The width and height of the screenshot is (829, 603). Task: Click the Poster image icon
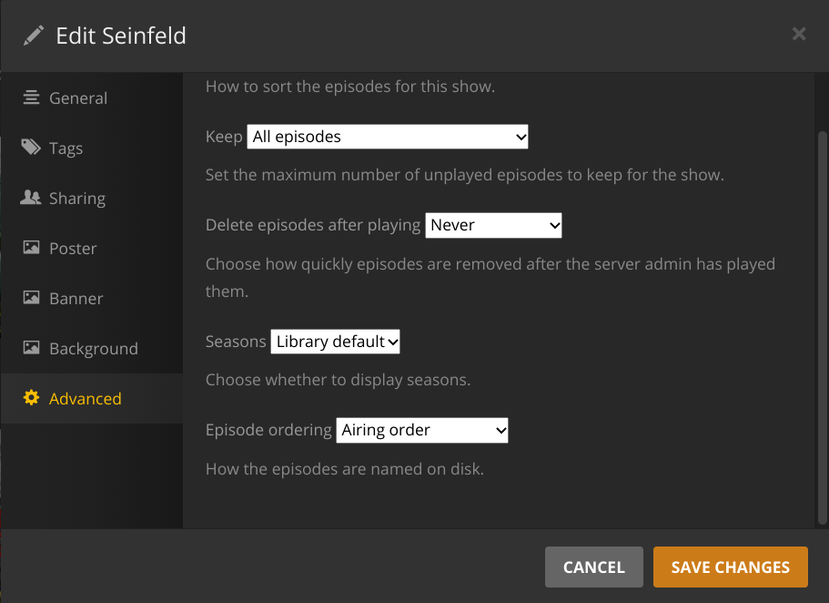click(x=31, y=248)
